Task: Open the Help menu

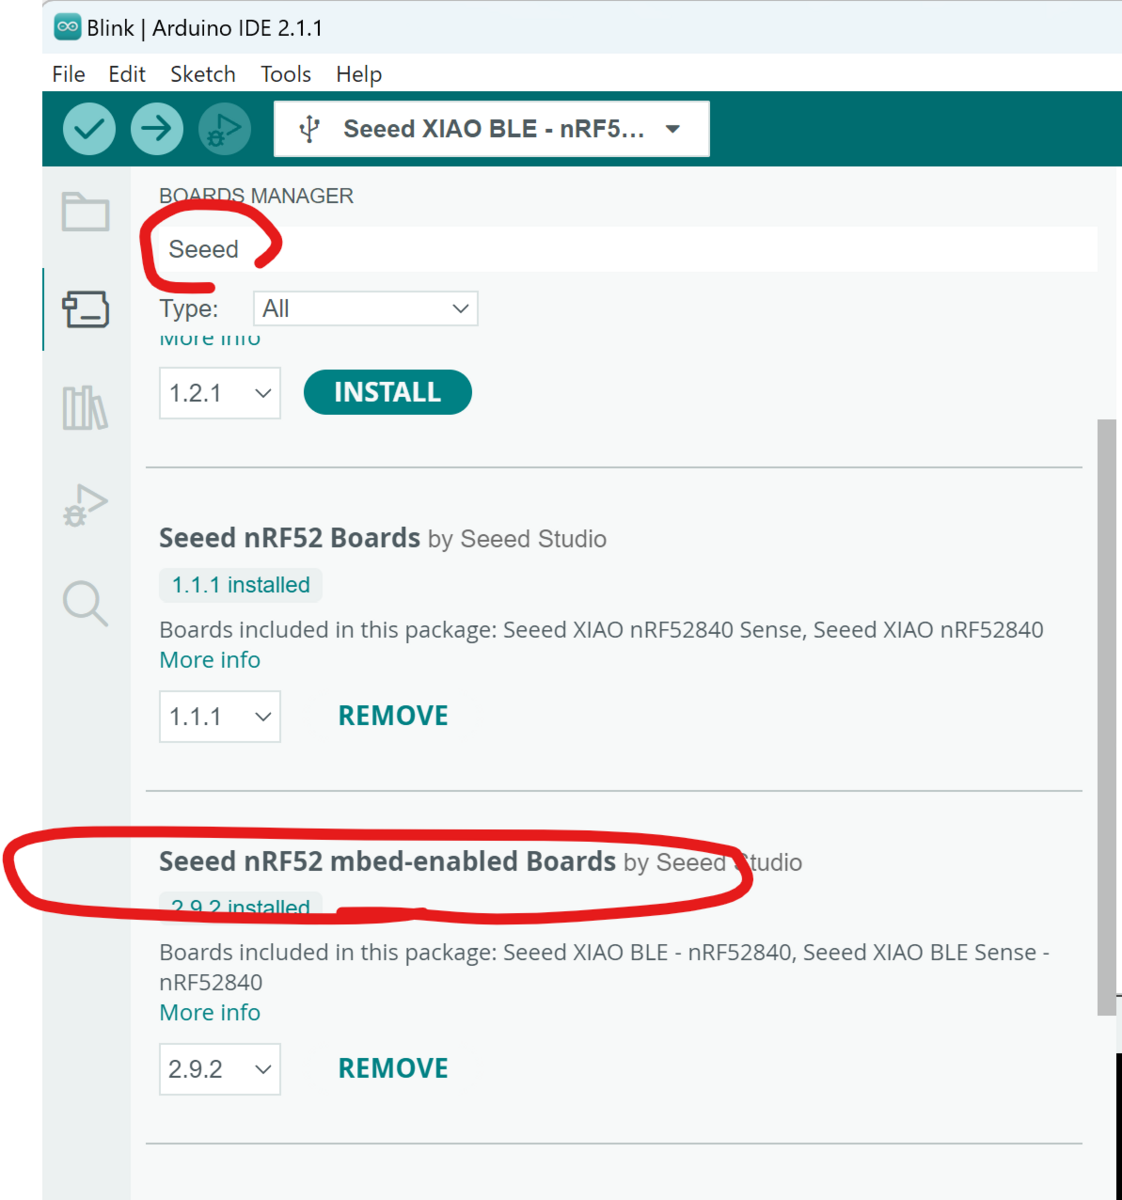Action: coord(359,74)
